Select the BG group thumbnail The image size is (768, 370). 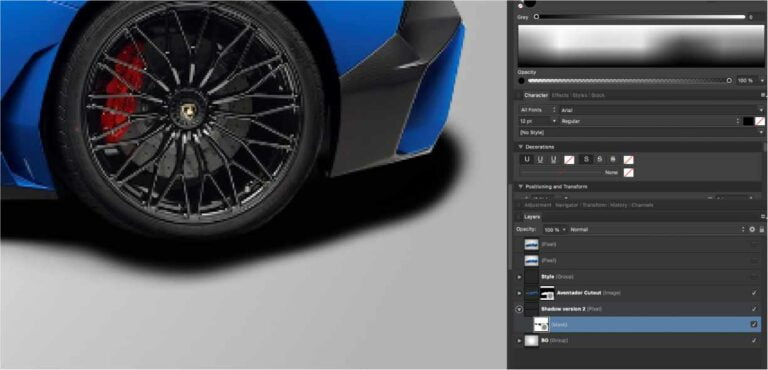(x=531, y=340)
